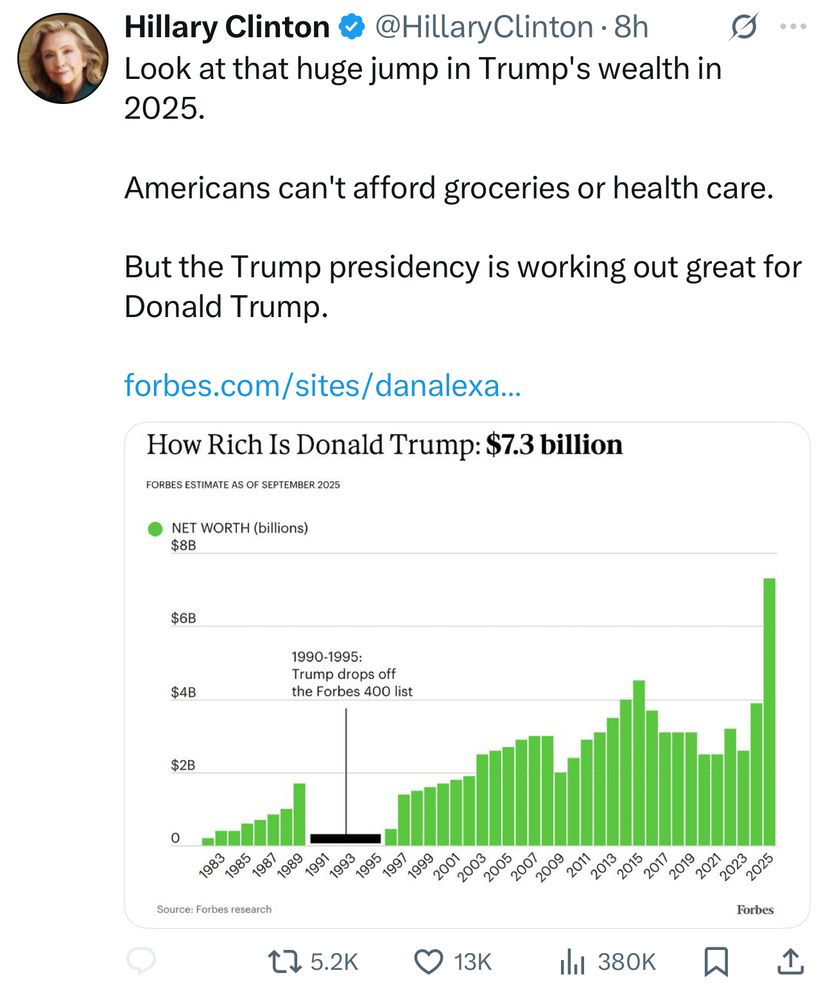Open Hillary Clinton's profile picture
The image size is (828, 1000).
coord(61,59)
